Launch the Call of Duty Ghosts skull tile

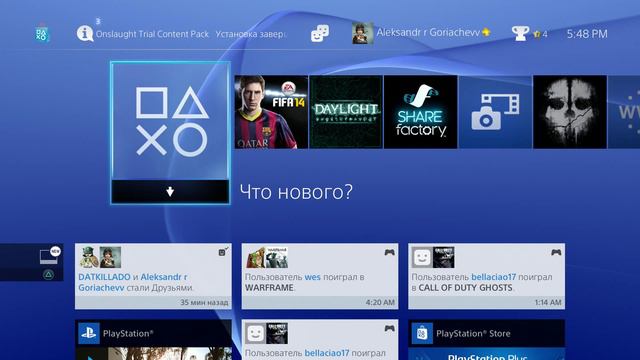coord(570,112)
